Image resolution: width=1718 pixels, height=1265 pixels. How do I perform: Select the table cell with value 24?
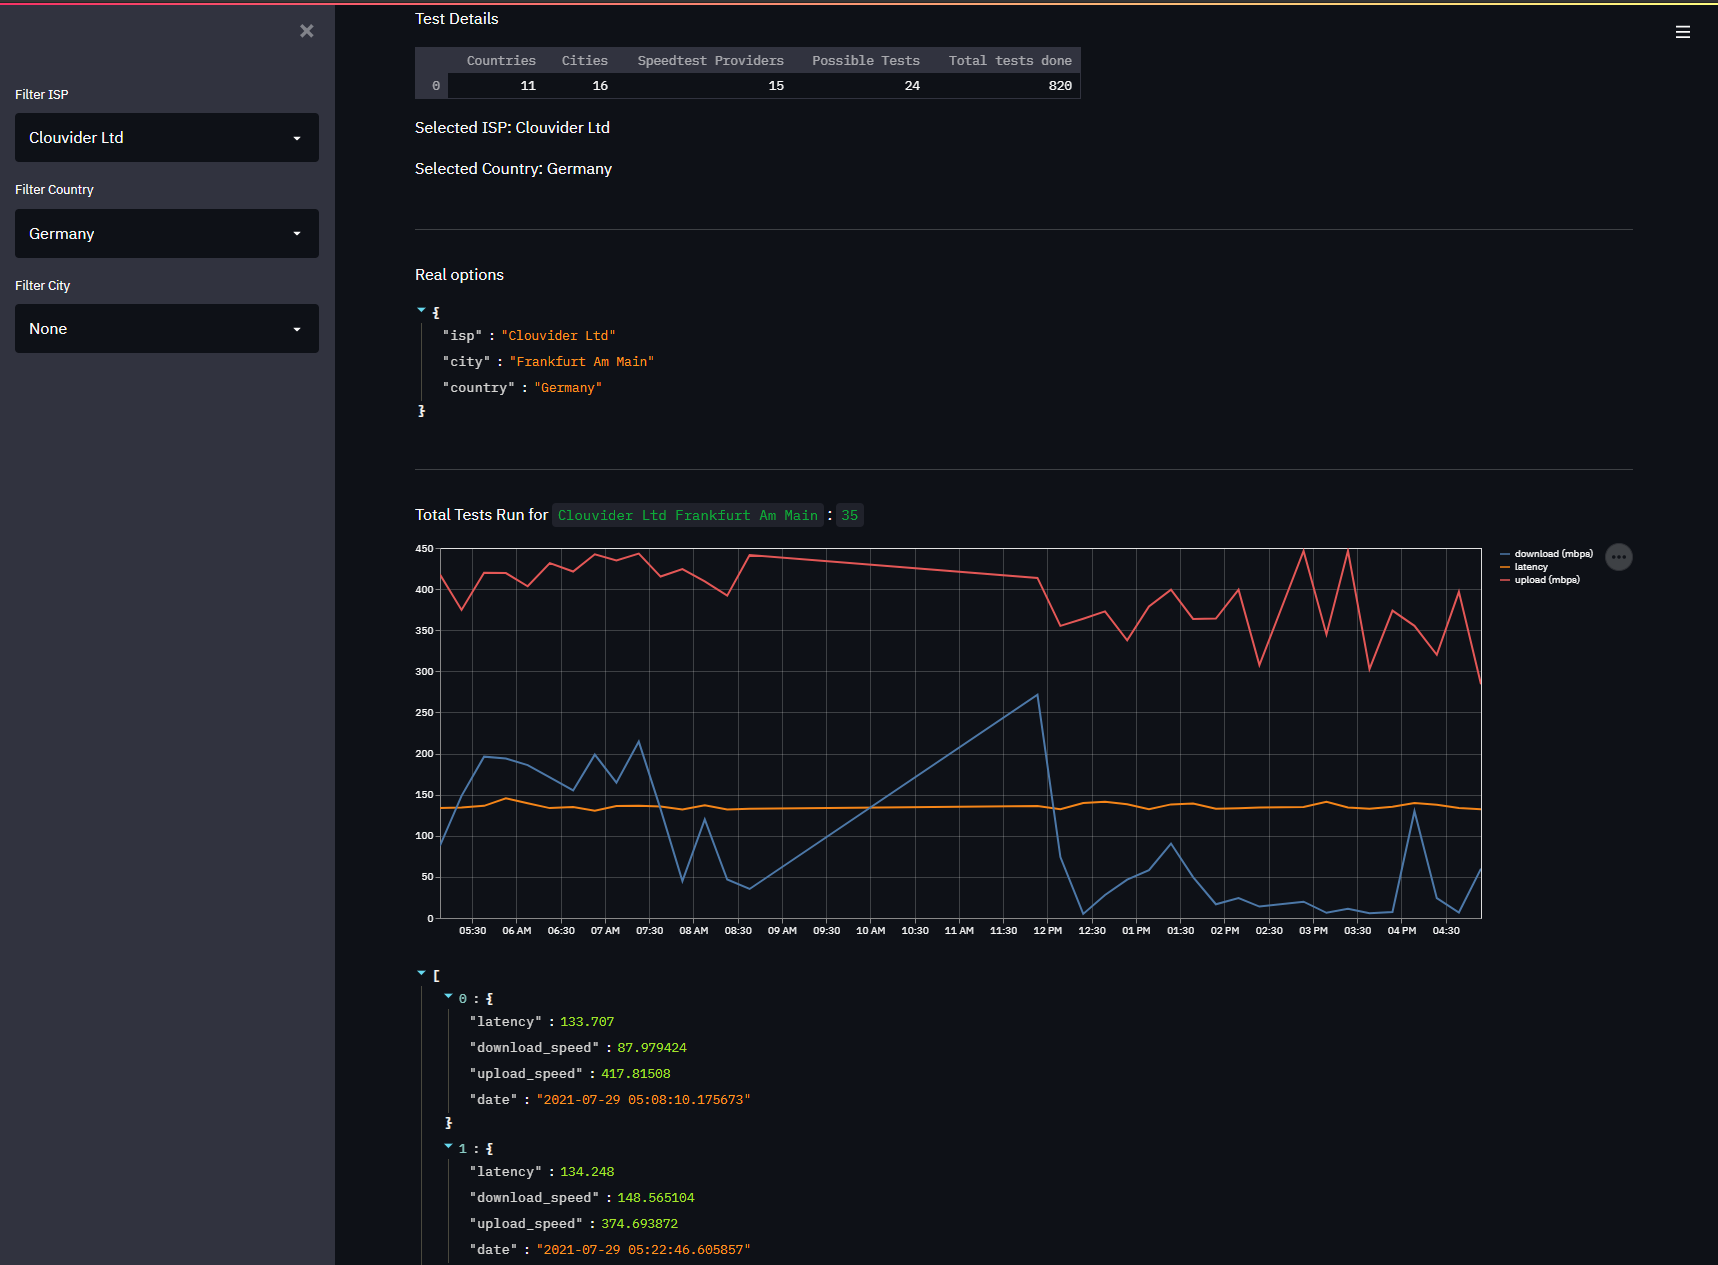860,86
